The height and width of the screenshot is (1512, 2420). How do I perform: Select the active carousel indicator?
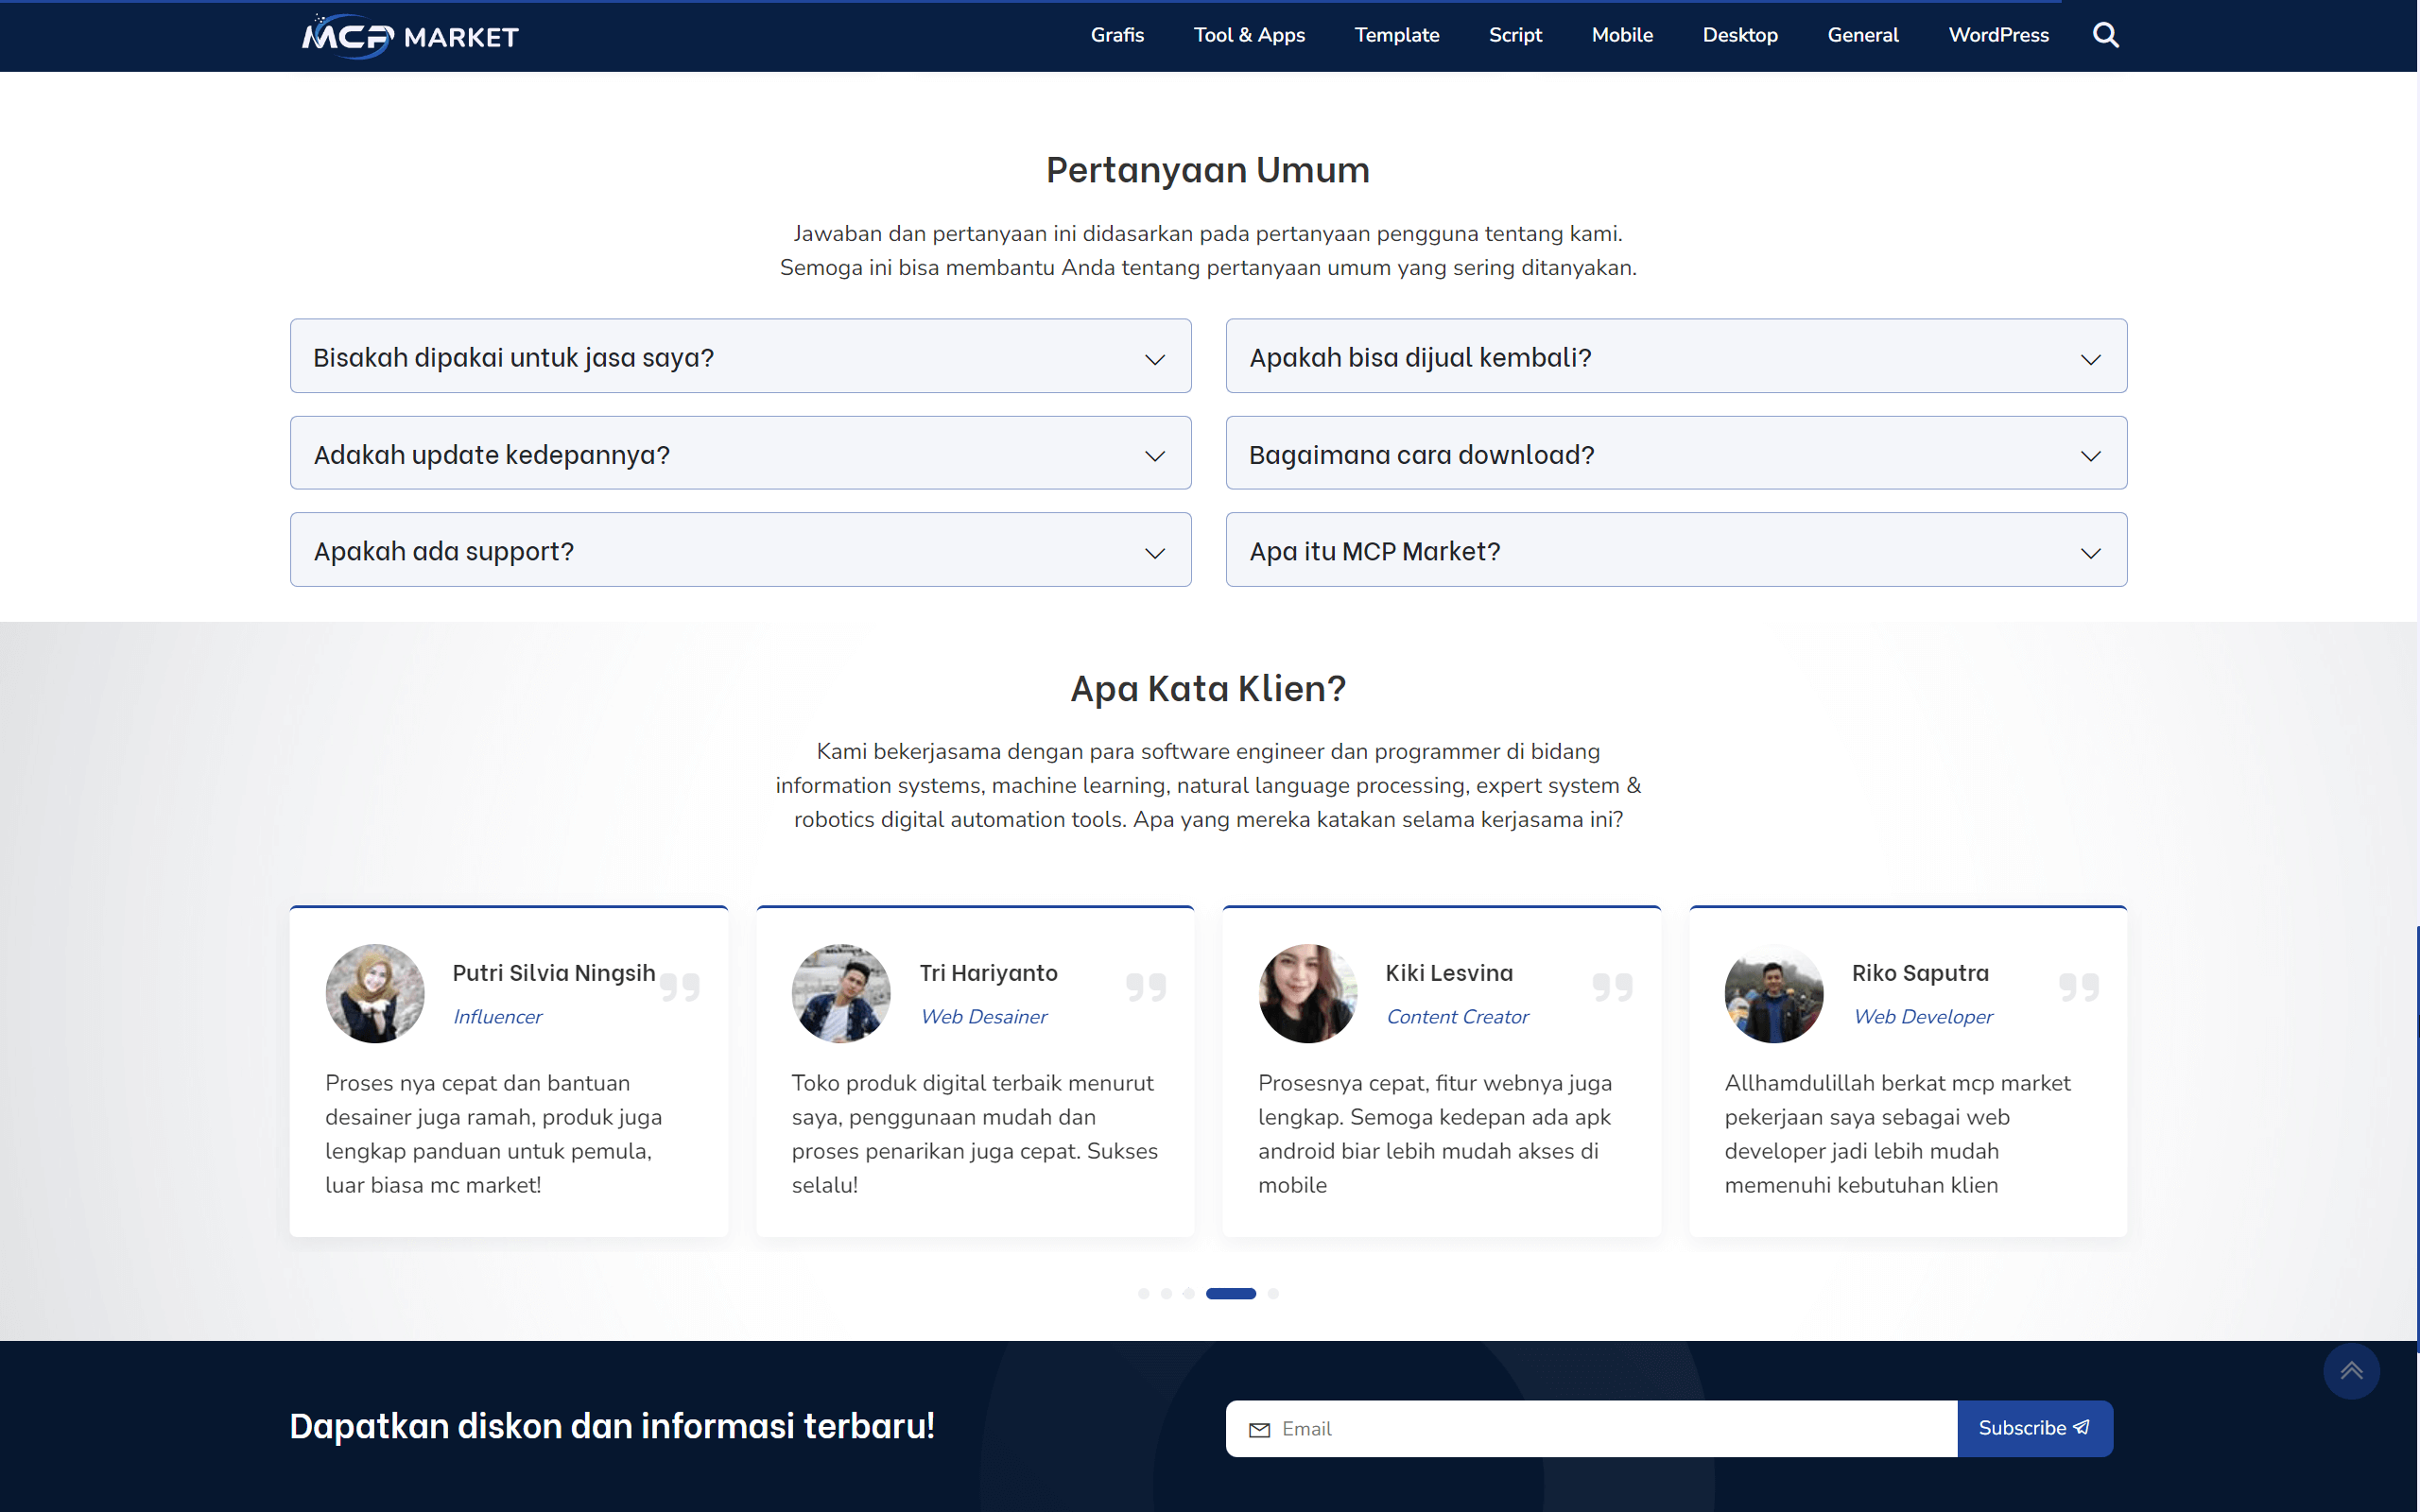click(x=1231, y=1293)
